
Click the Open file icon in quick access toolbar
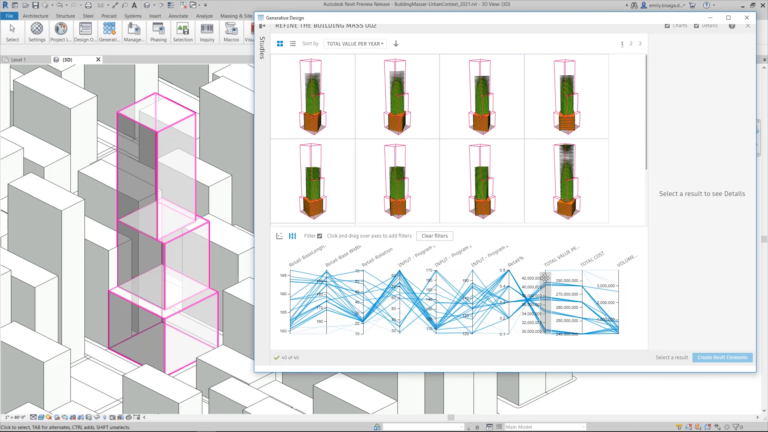pyautogui.click(x=25, y=5)
